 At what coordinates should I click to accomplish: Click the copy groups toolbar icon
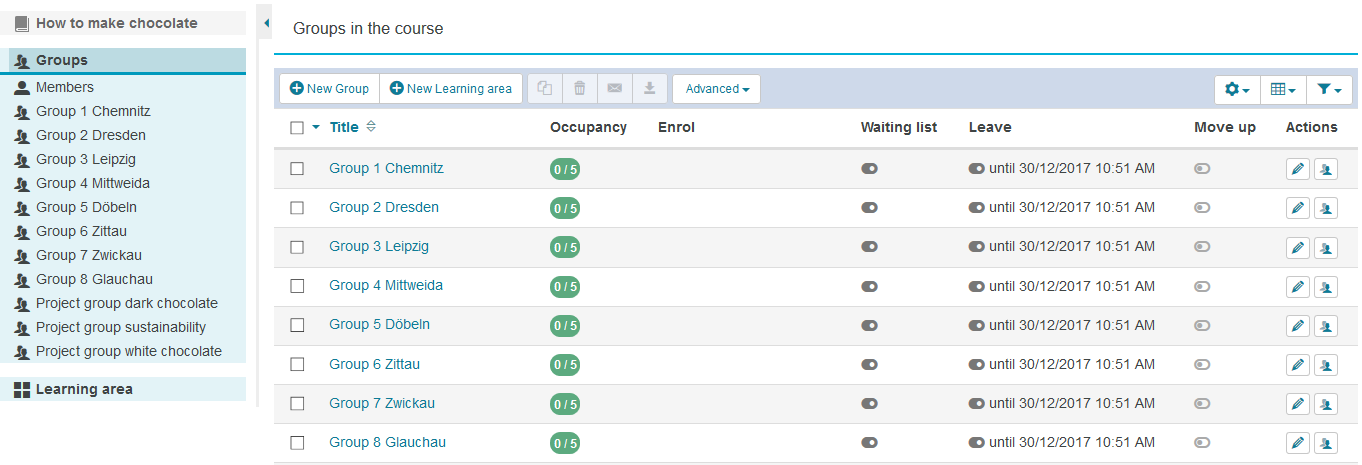(545, 89)
